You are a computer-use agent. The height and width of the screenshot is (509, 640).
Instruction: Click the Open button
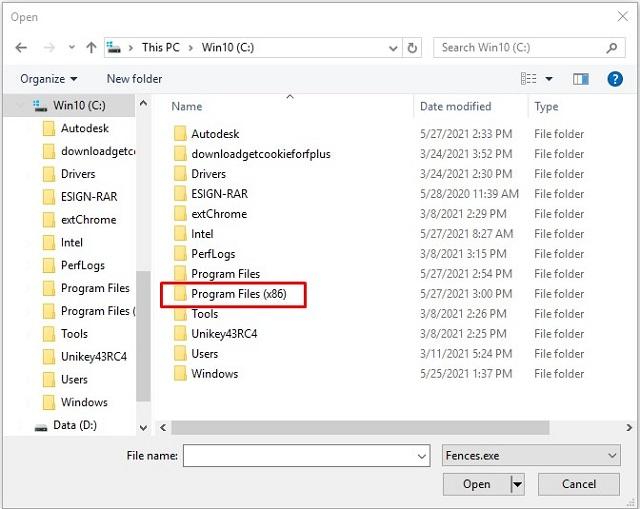(x=476, y=484)
